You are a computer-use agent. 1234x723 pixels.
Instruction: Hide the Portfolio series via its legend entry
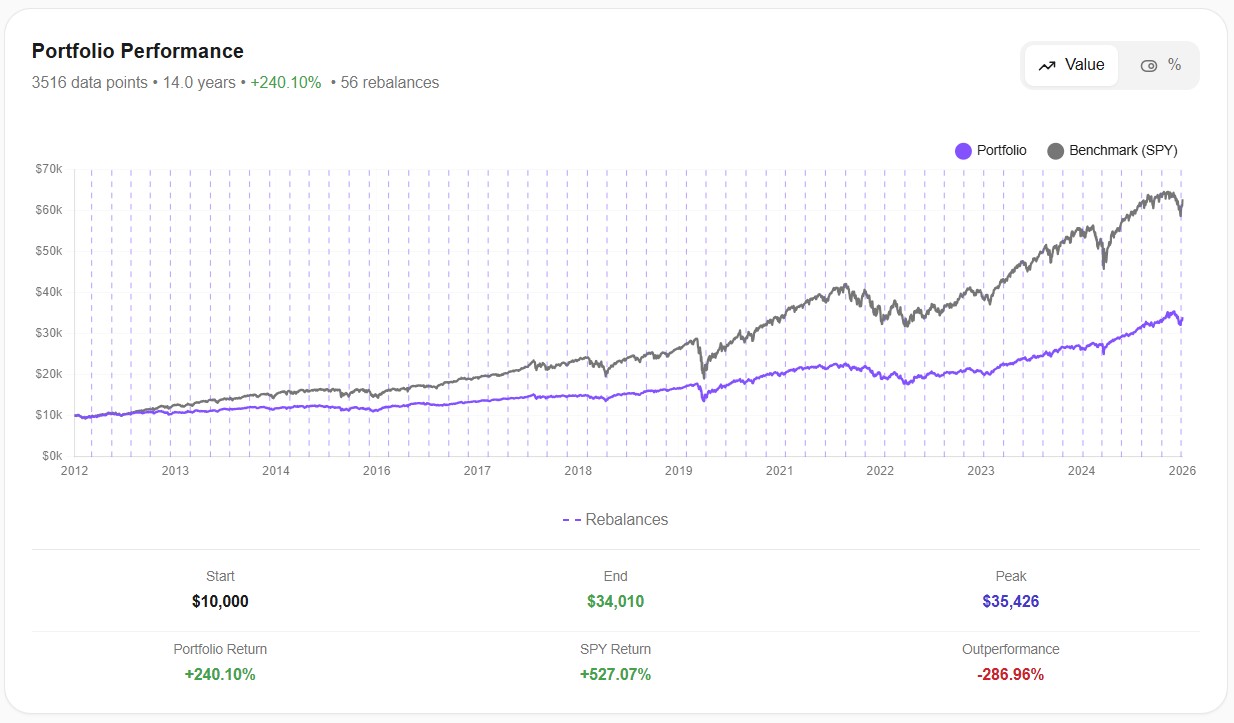(x=992, y=150)
